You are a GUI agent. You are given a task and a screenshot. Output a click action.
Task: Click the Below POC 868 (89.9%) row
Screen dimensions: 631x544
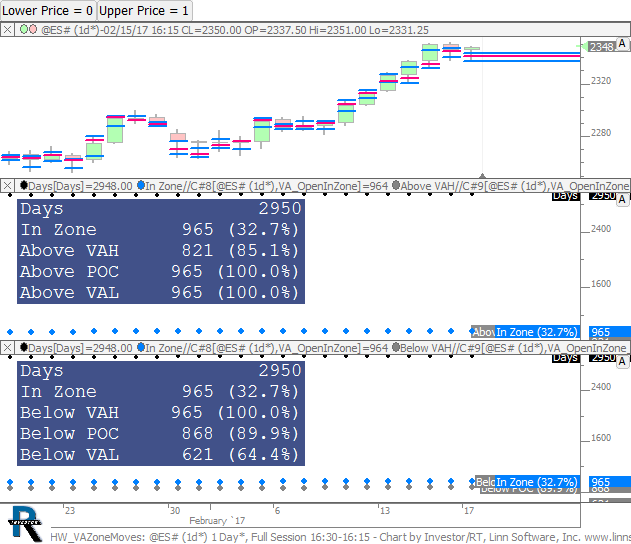pyautogui.click(x=161, y=434)
